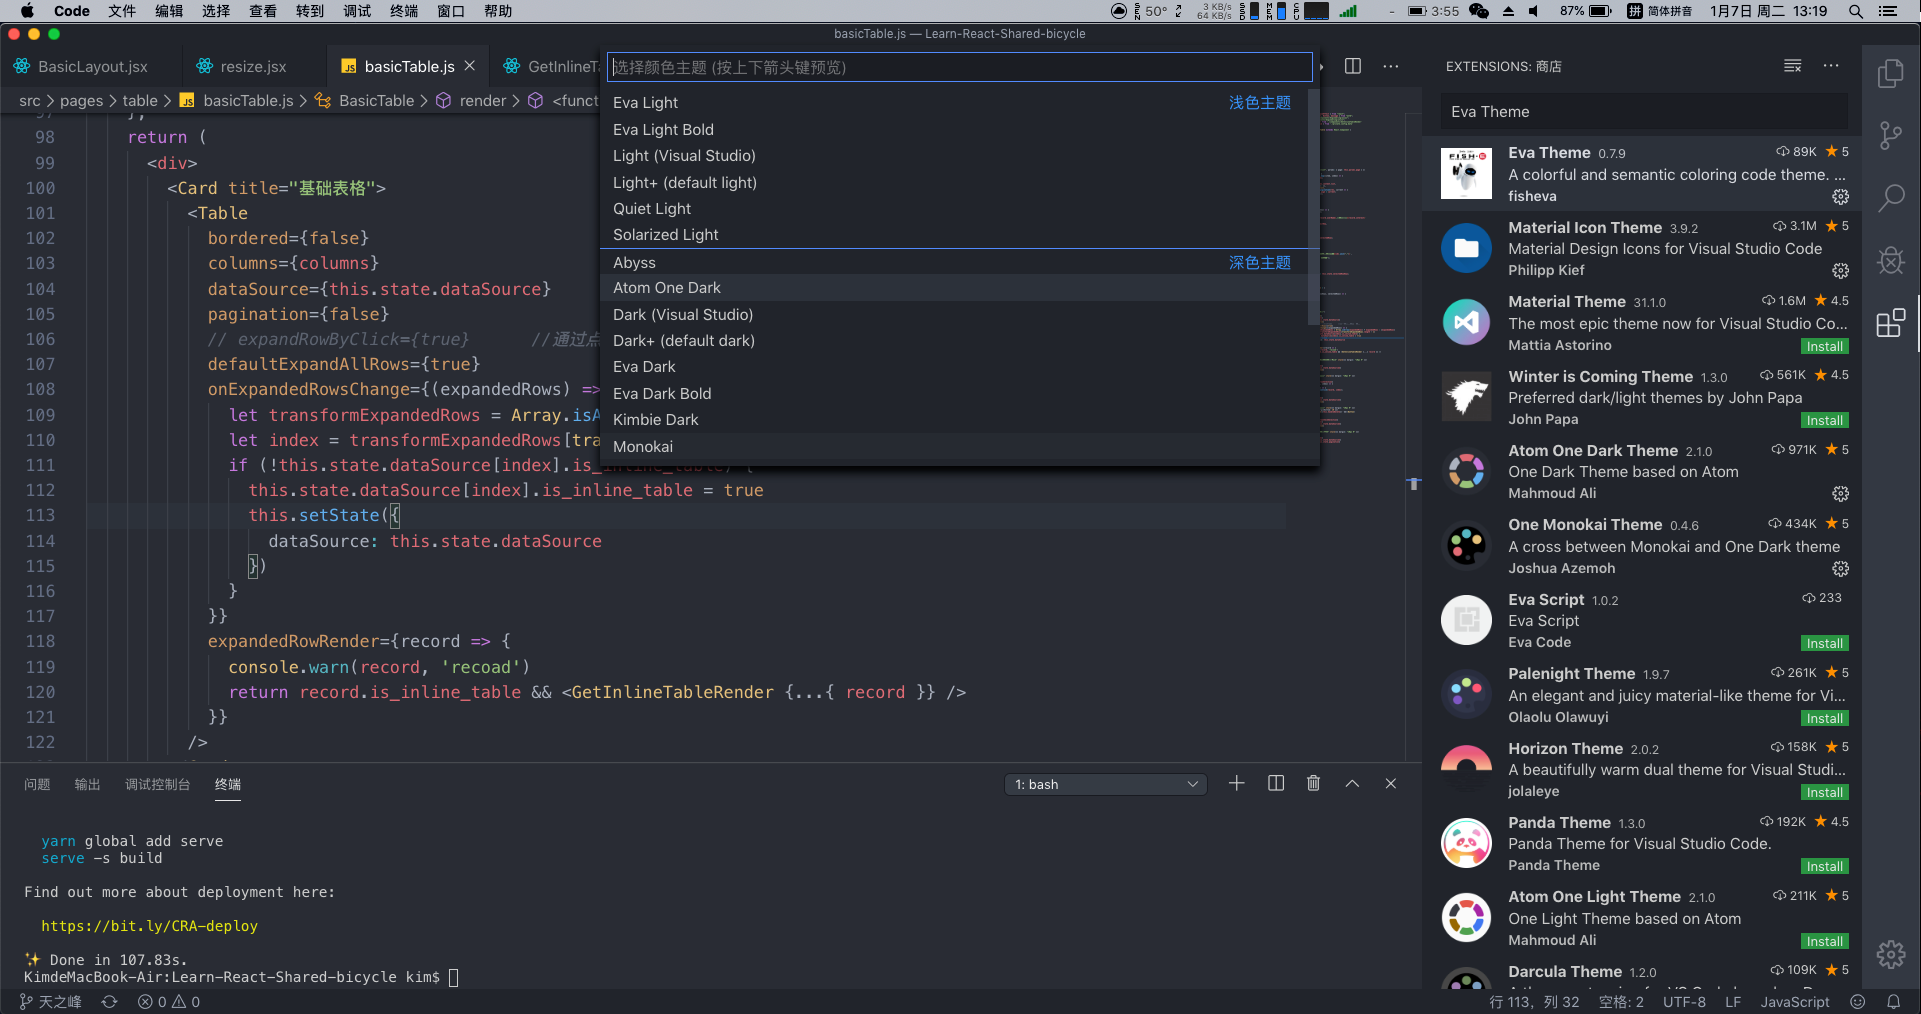Click the theme list scrollbar
Screen dimensions: 1921x1014
pyautogui.click(x=1313, y=207)
